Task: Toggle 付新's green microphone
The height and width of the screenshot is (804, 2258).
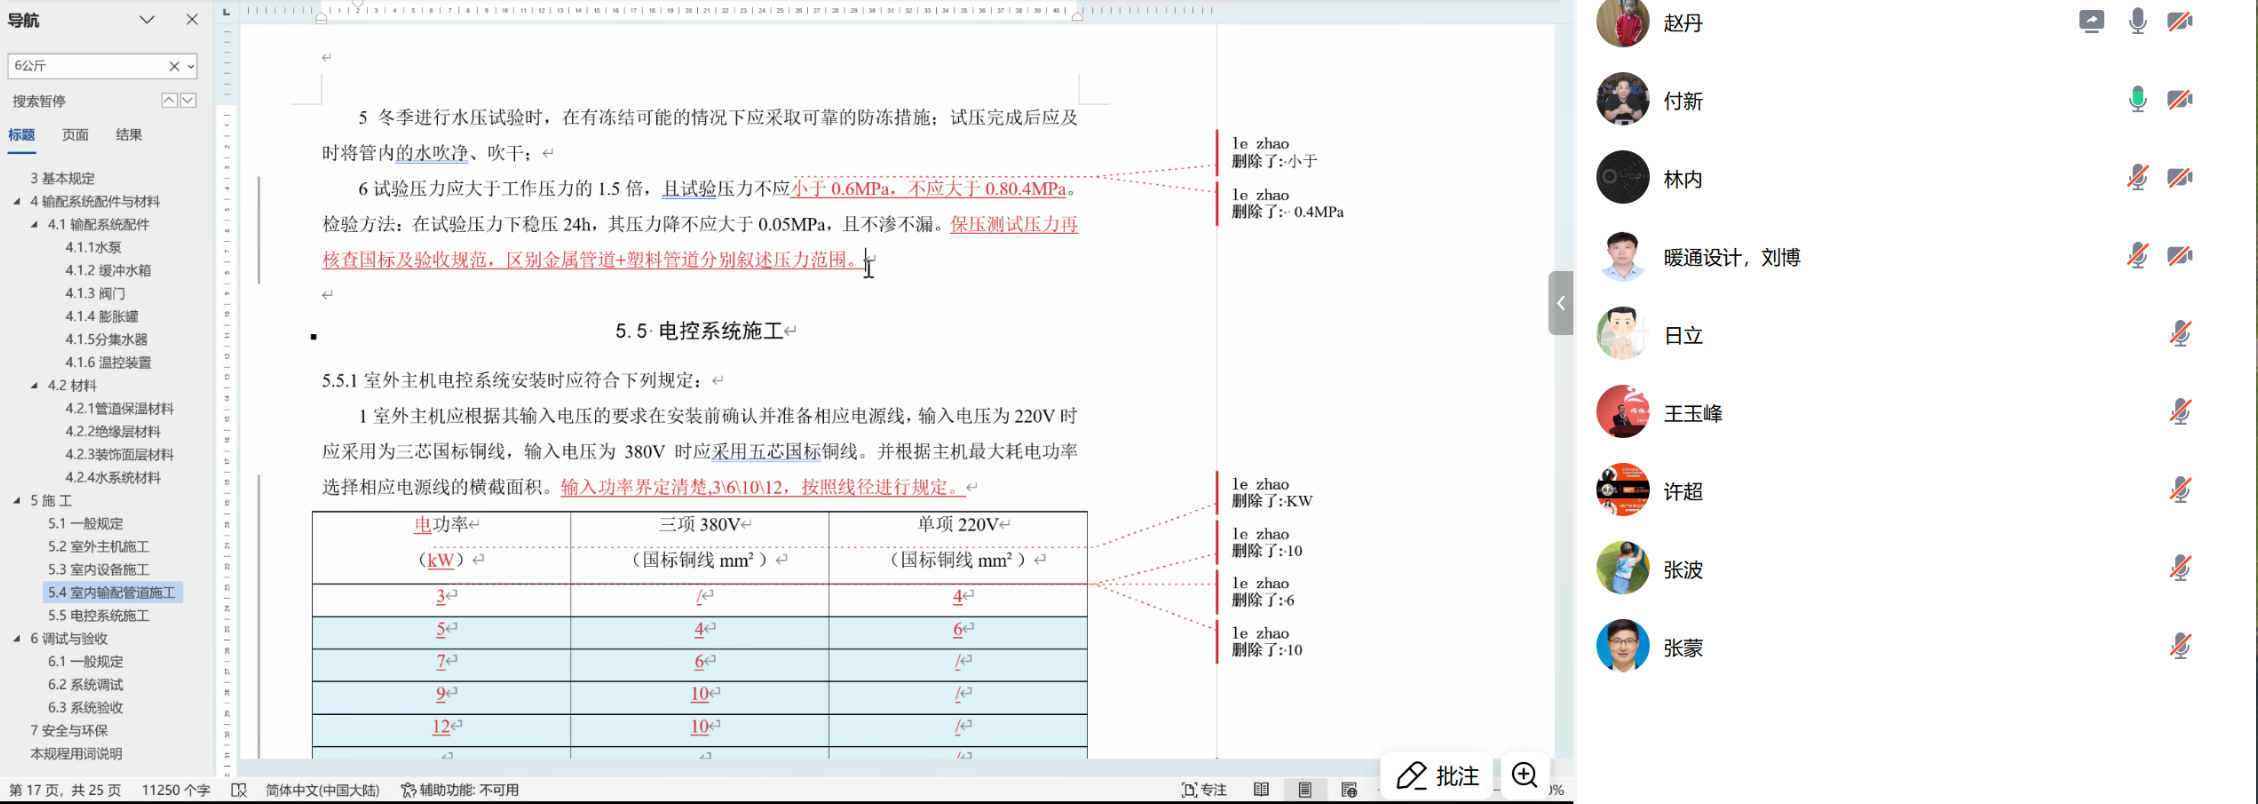Action: point(2137,99)
